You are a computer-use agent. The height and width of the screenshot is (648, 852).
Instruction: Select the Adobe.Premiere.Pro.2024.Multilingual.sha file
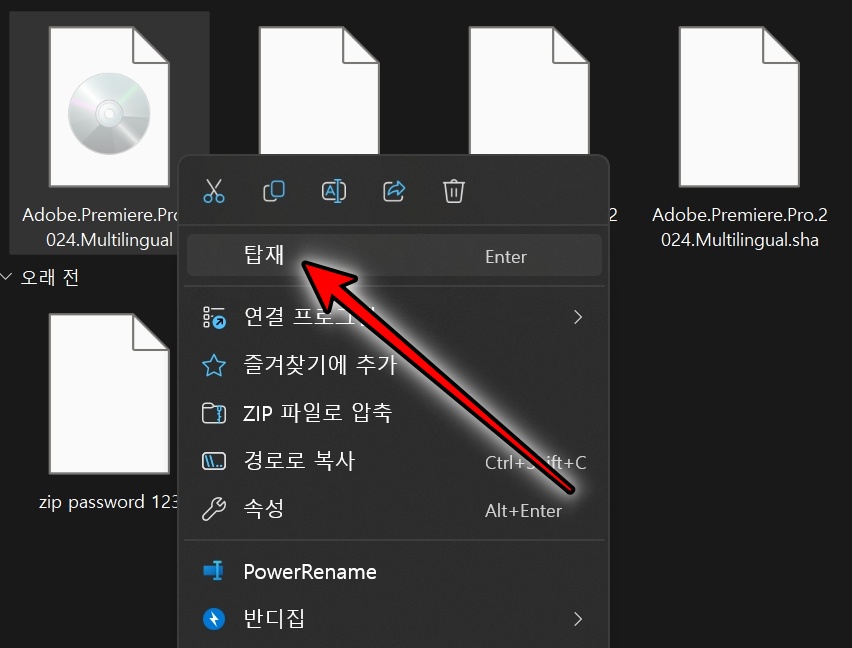click(x=739, y=137)
